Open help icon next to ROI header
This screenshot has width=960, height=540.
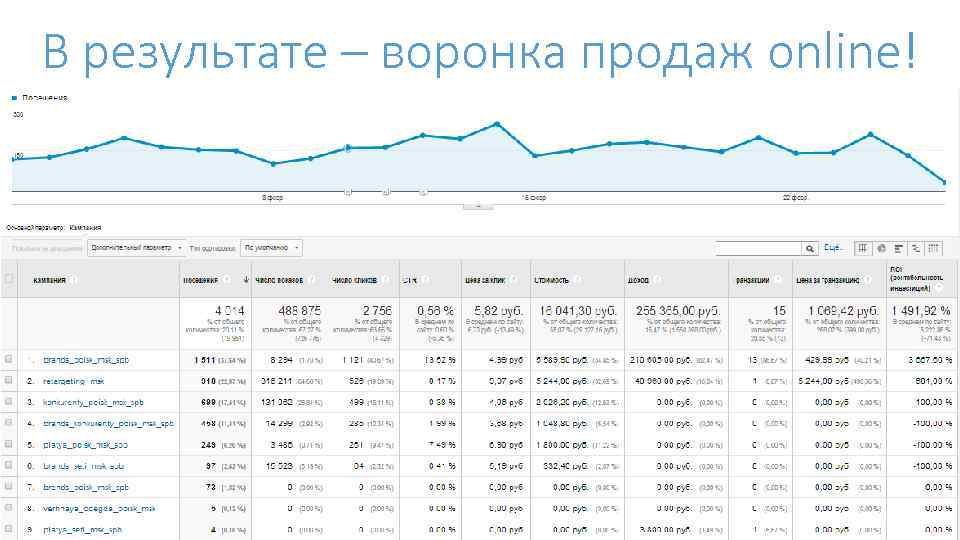tap(940, 288)
